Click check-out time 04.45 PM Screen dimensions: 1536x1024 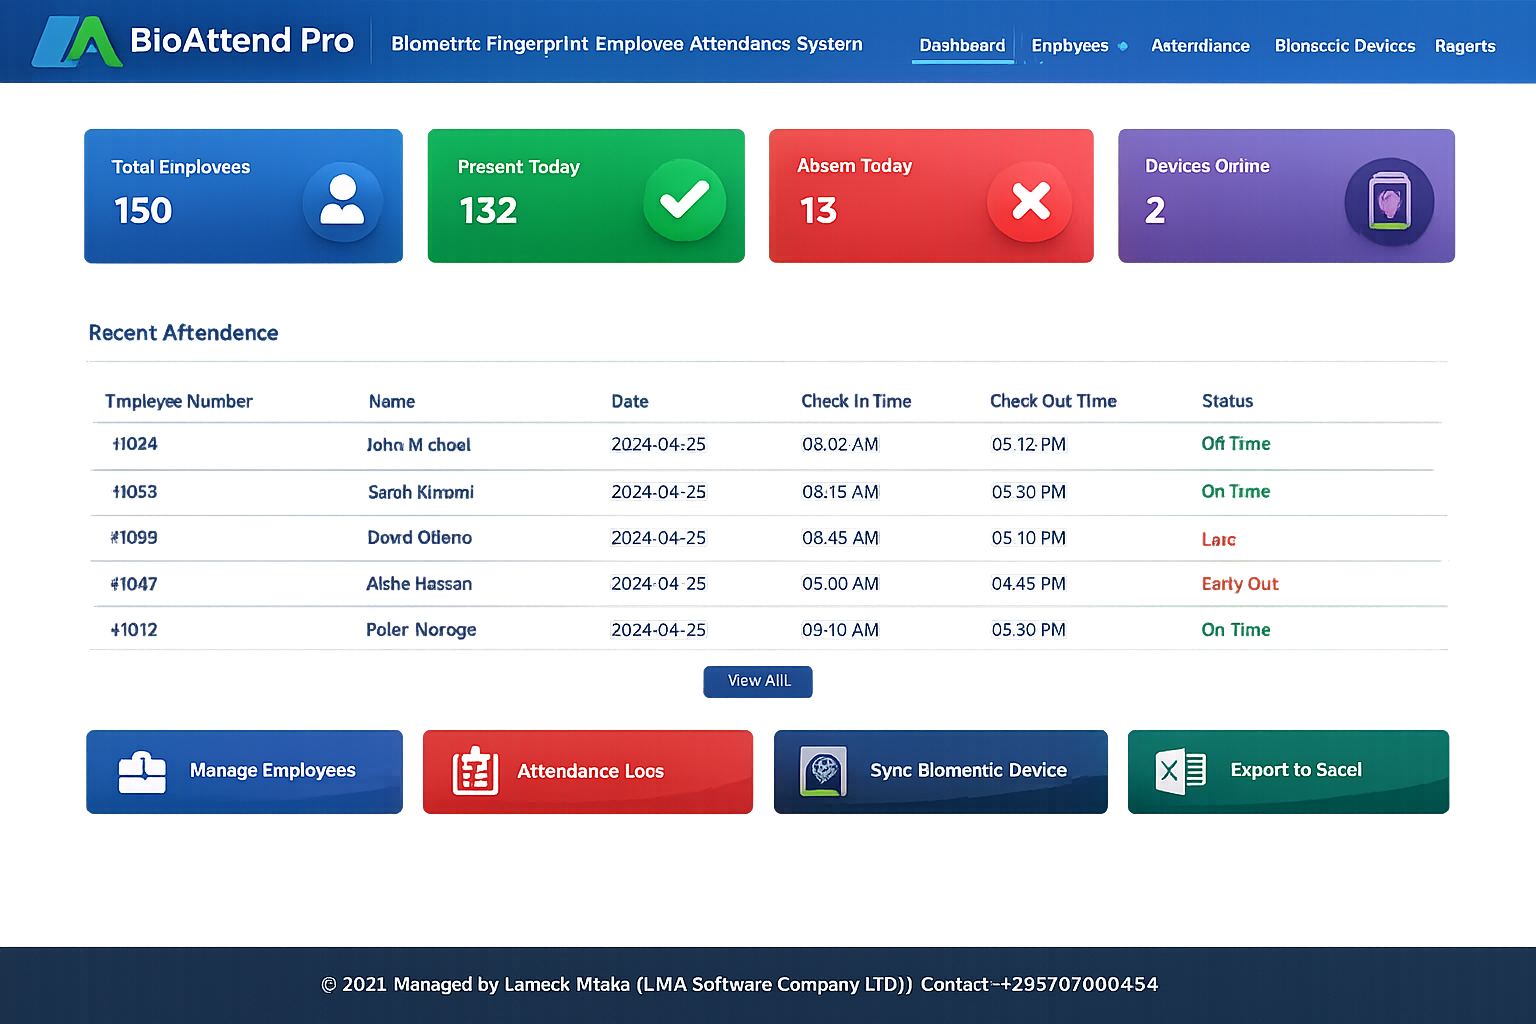click(x=1028, y=584)
